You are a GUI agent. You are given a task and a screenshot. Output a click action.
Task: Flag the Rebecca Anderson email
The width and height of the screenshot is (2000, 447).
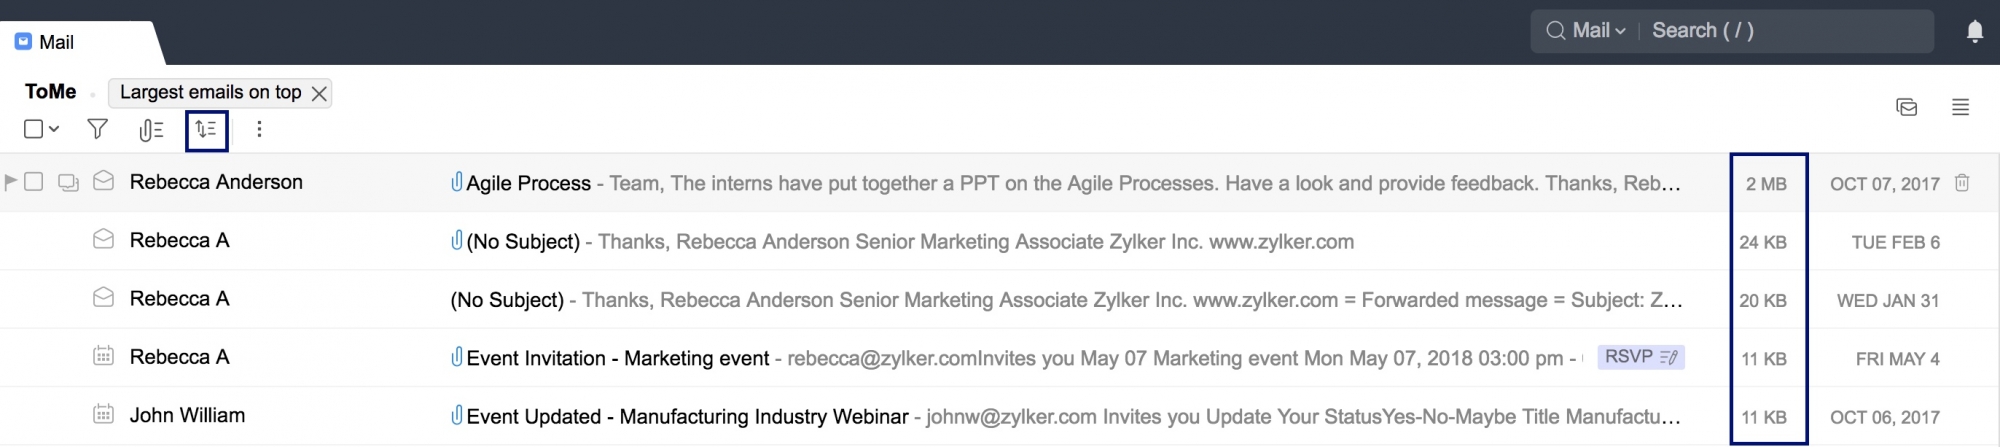(x=11, y=182)
